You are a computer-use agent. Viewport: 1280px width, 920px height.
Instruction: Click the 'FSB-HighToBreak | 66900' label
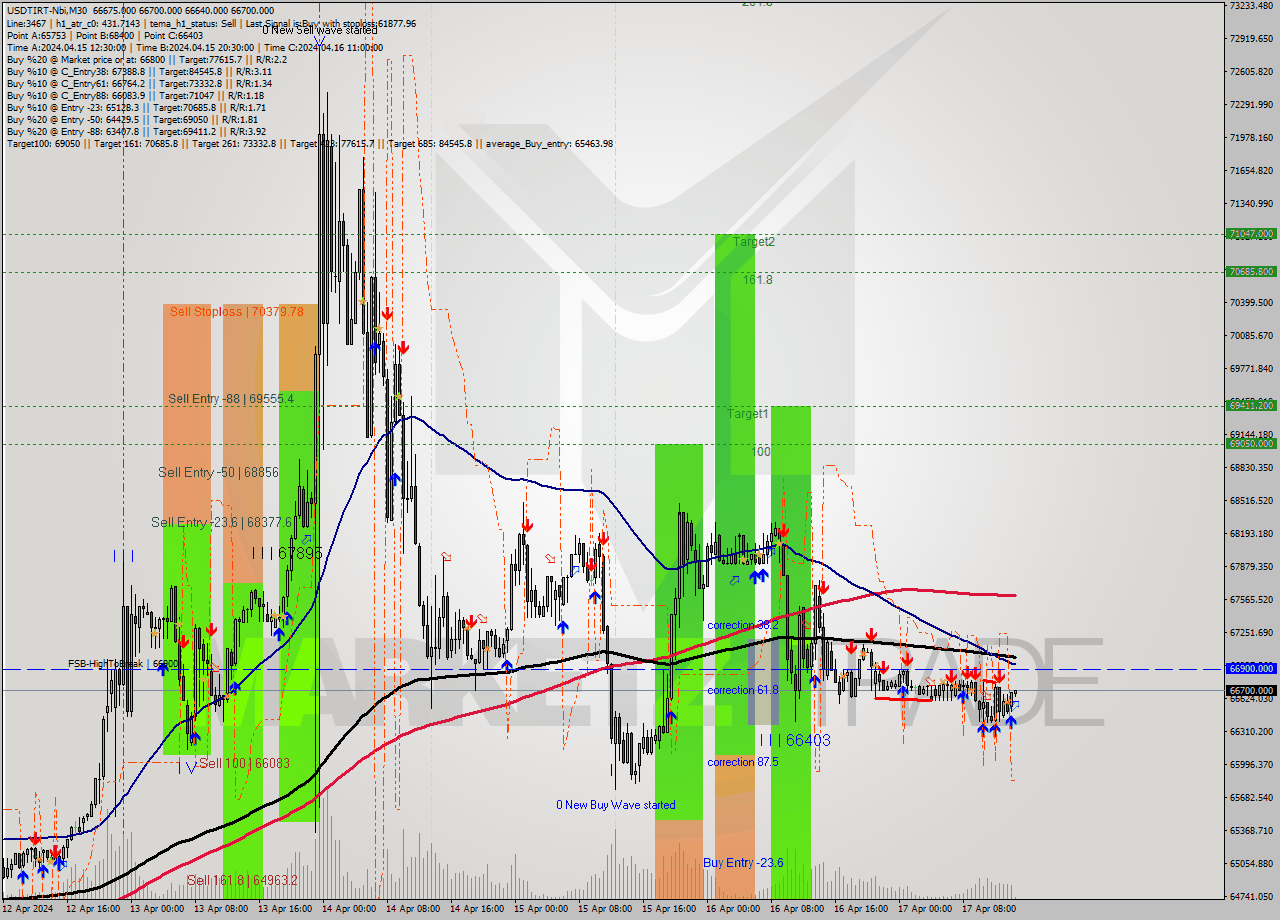(x=123, y=663)
